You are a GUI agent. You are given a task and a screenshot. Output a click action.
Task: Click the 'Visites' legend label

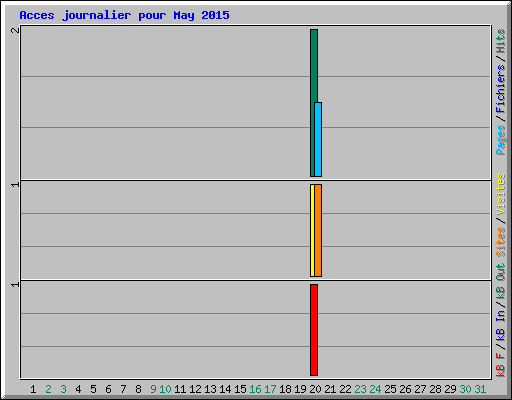coord(501,194)
